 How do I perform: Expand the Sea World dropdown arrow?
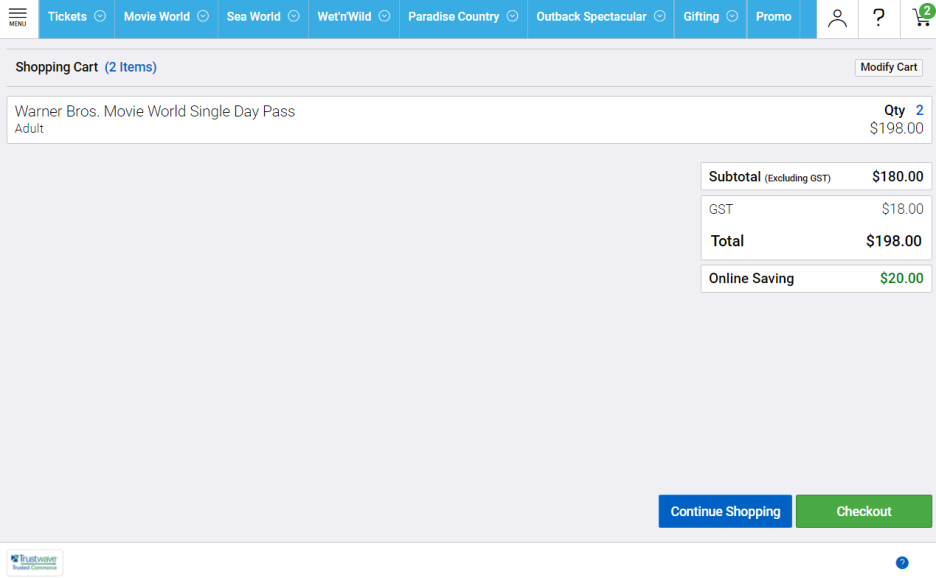click(294, 16)
